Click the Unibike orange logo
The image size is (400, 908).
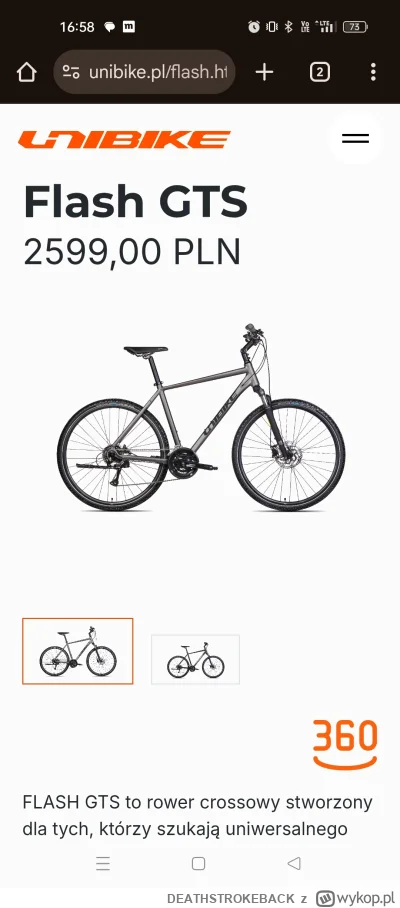[x=124, y=140]
